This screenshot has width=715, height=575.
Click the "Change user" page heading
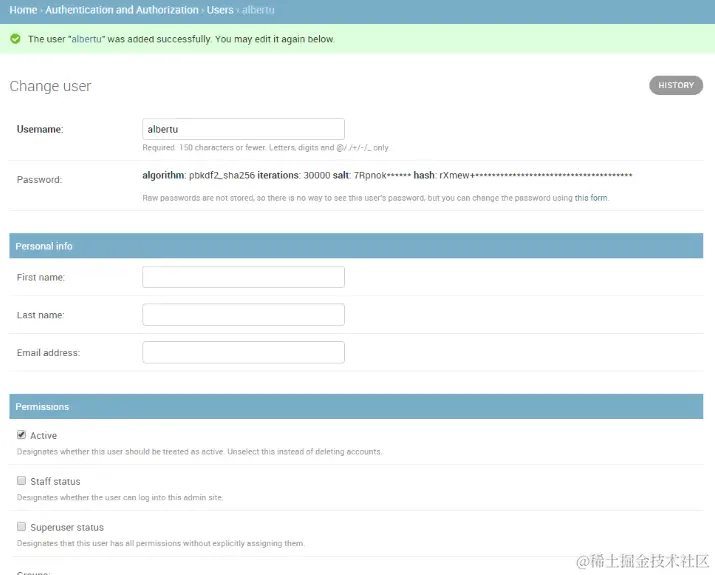click(50, 86)
